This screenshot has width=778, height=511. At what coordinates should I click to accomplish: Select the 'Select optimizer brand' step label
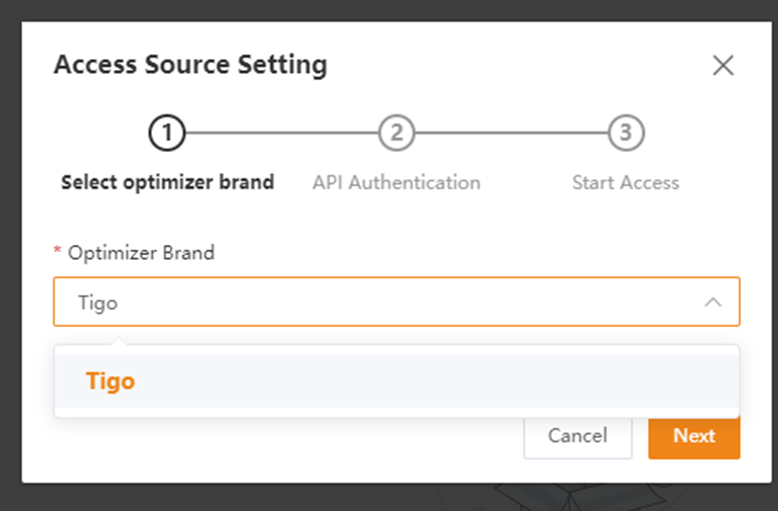167,182
